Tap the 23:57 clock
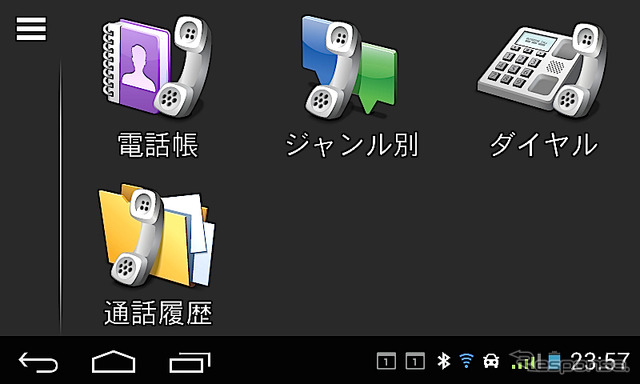 (600, 361)
